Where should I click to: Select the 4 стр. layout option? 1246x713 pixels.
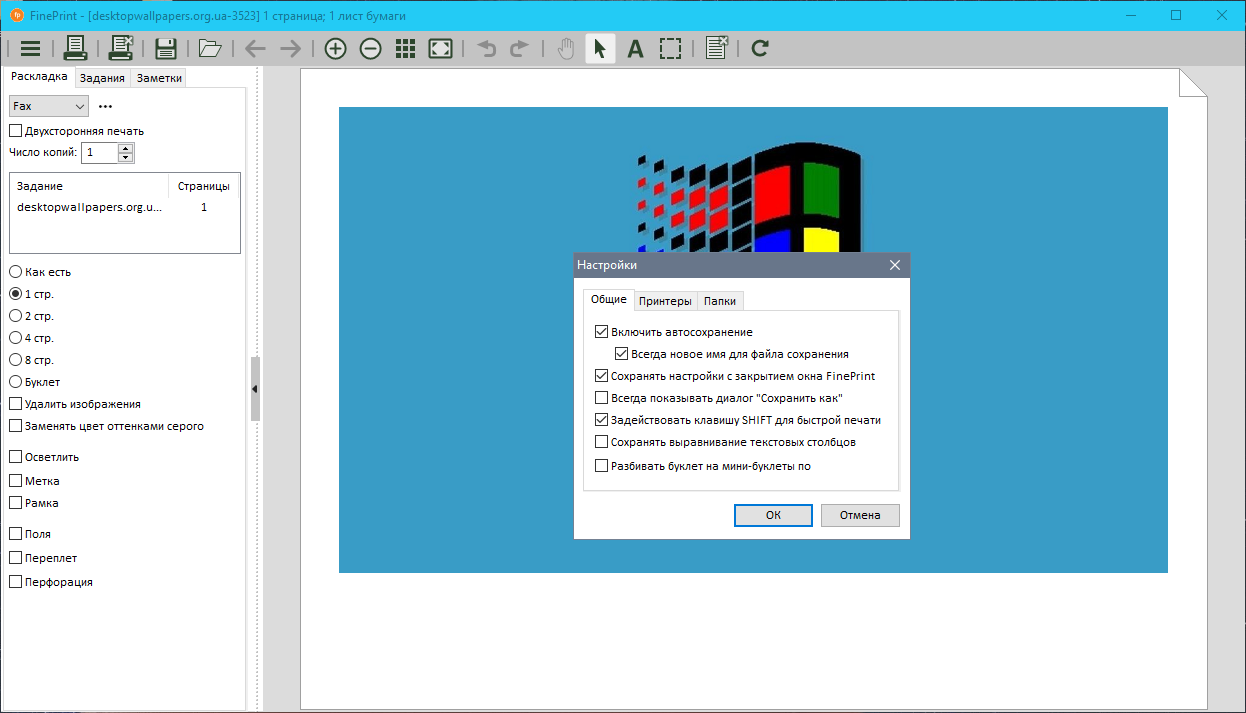point(31,338)
